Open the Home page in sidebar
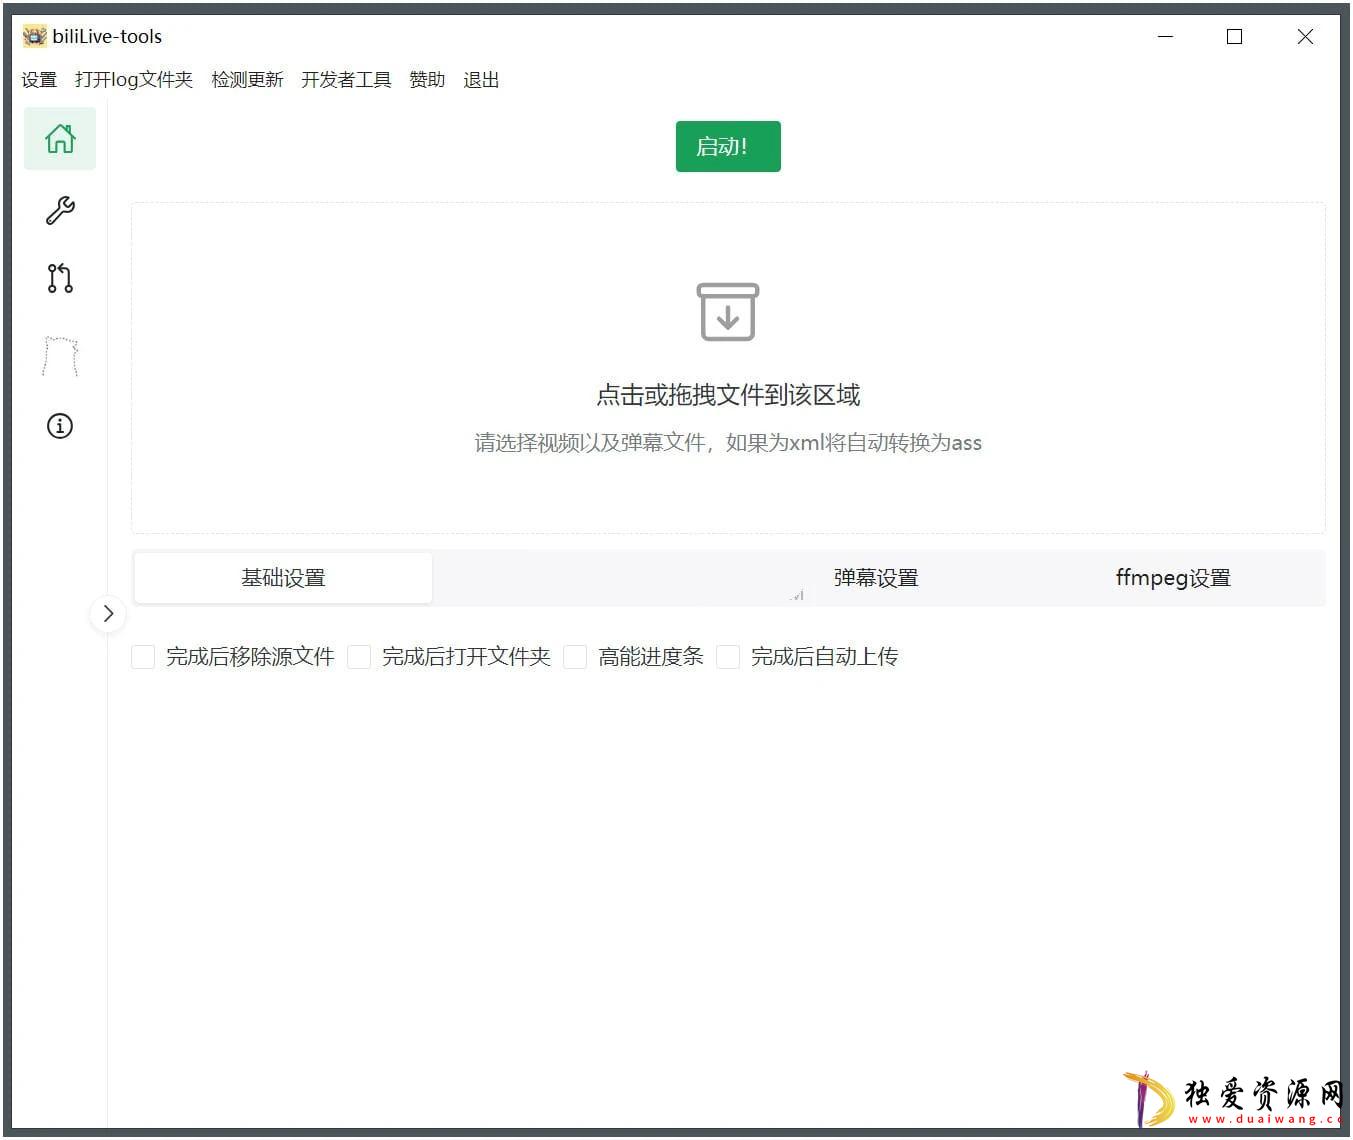The image size is (1353, 1140). tap(60, 139)
